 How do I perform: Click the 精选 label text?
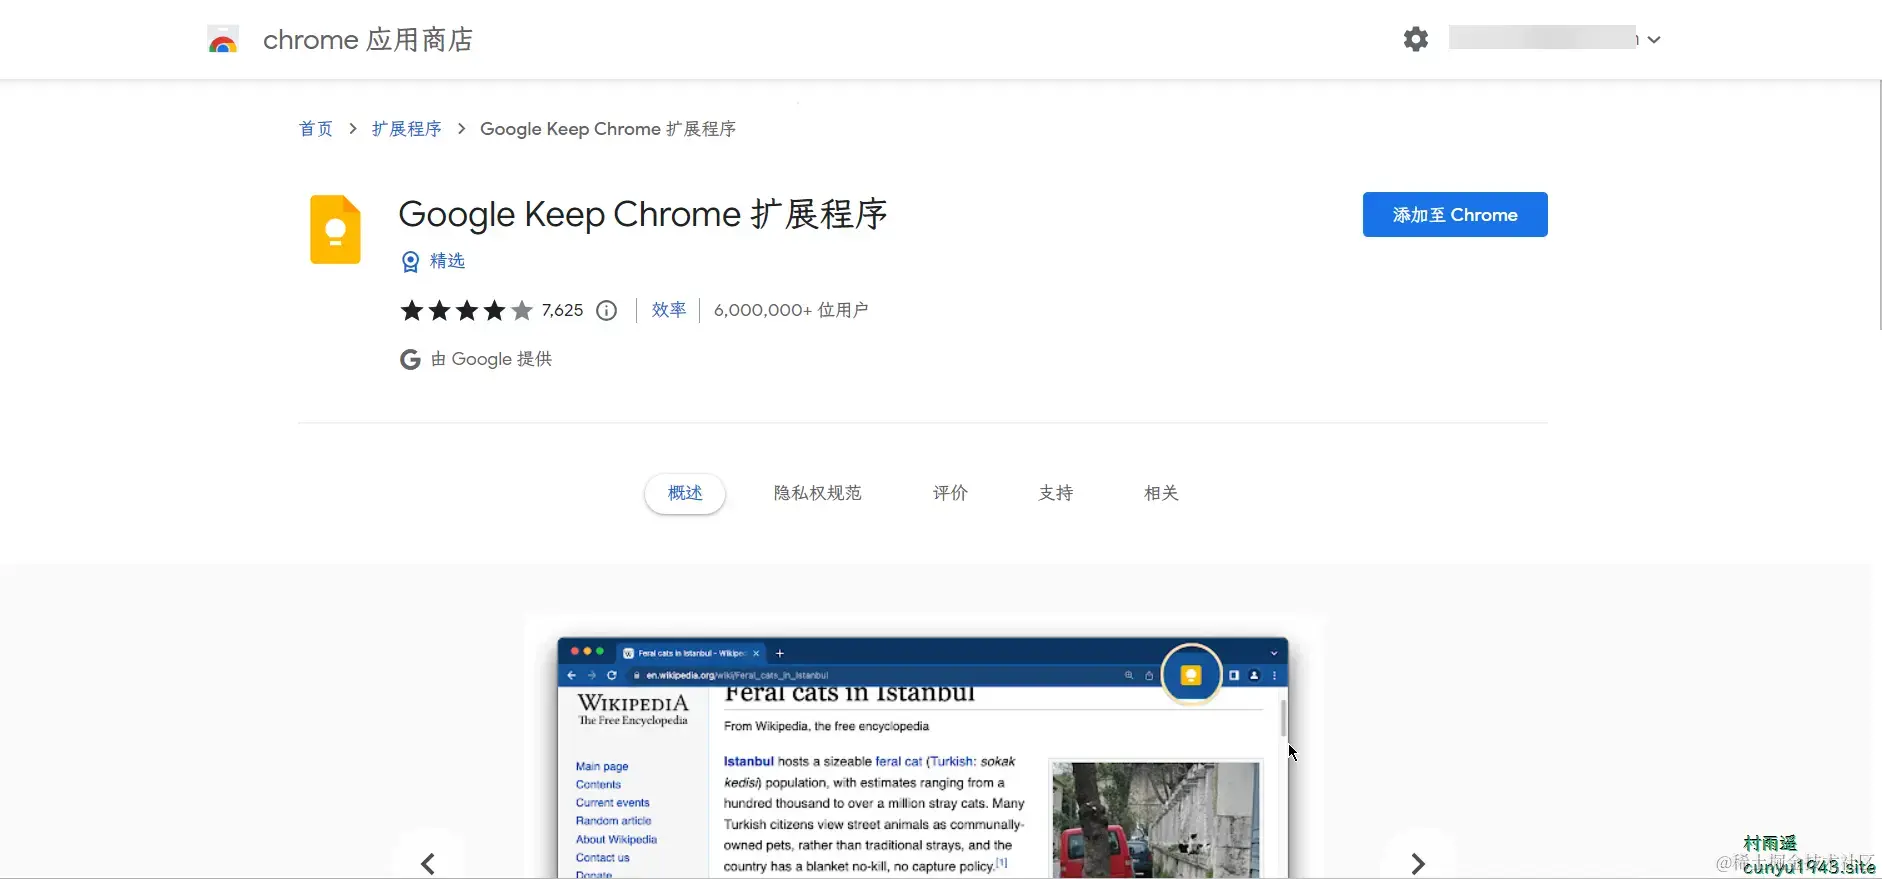click(x=447, y=261)
